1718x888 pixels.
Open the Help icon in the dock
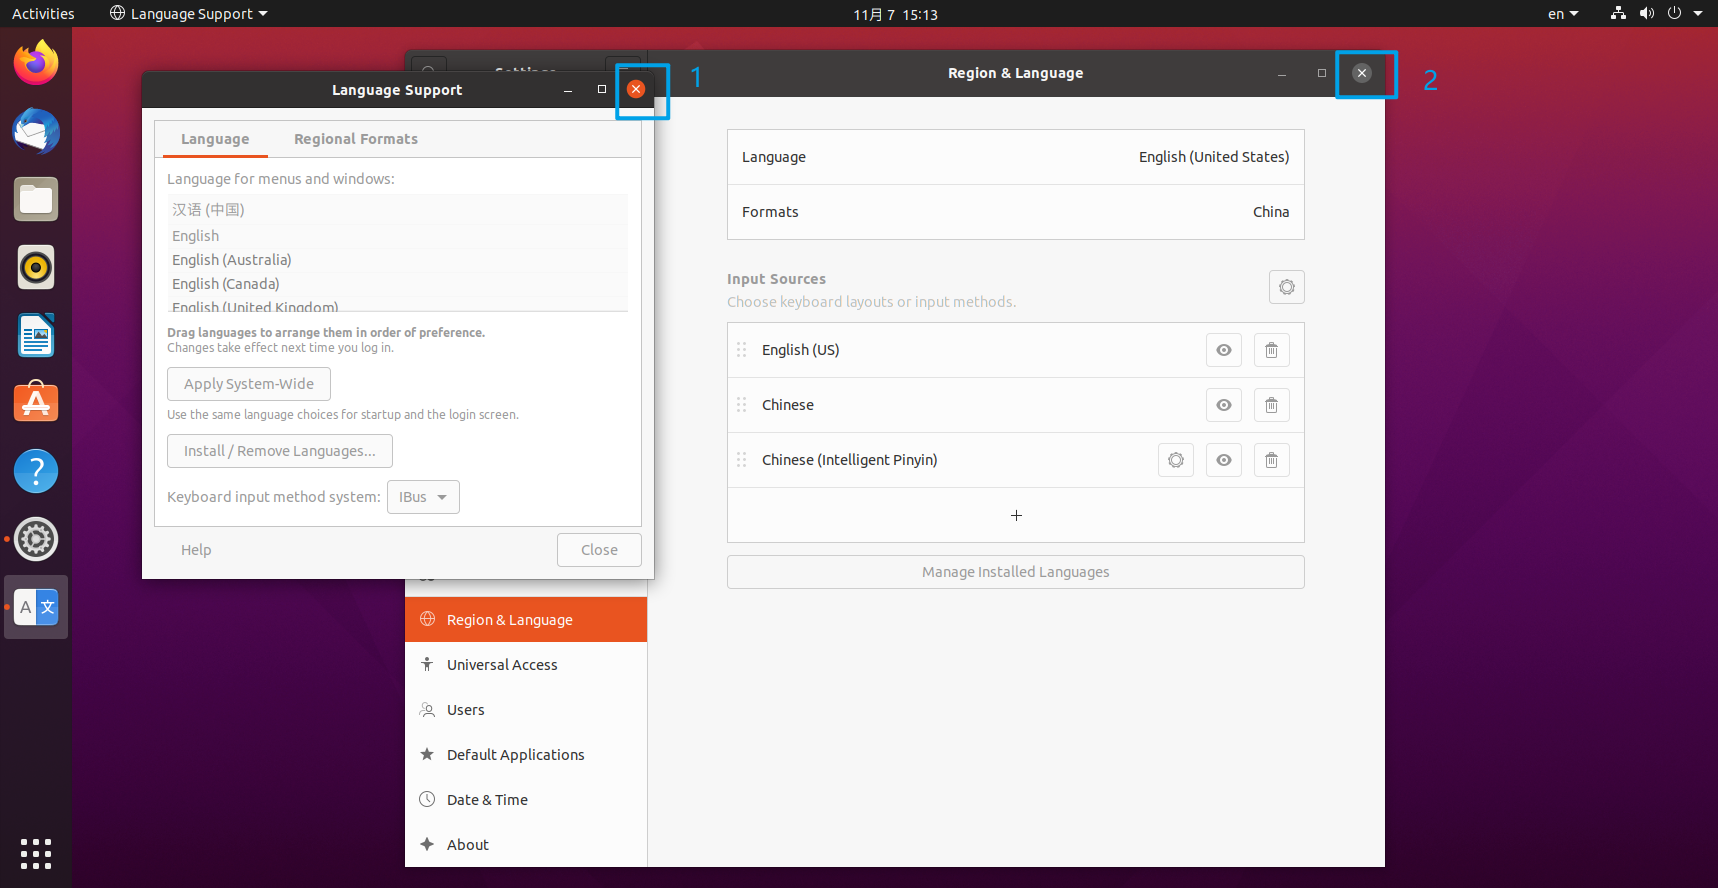tap(36, 471)
